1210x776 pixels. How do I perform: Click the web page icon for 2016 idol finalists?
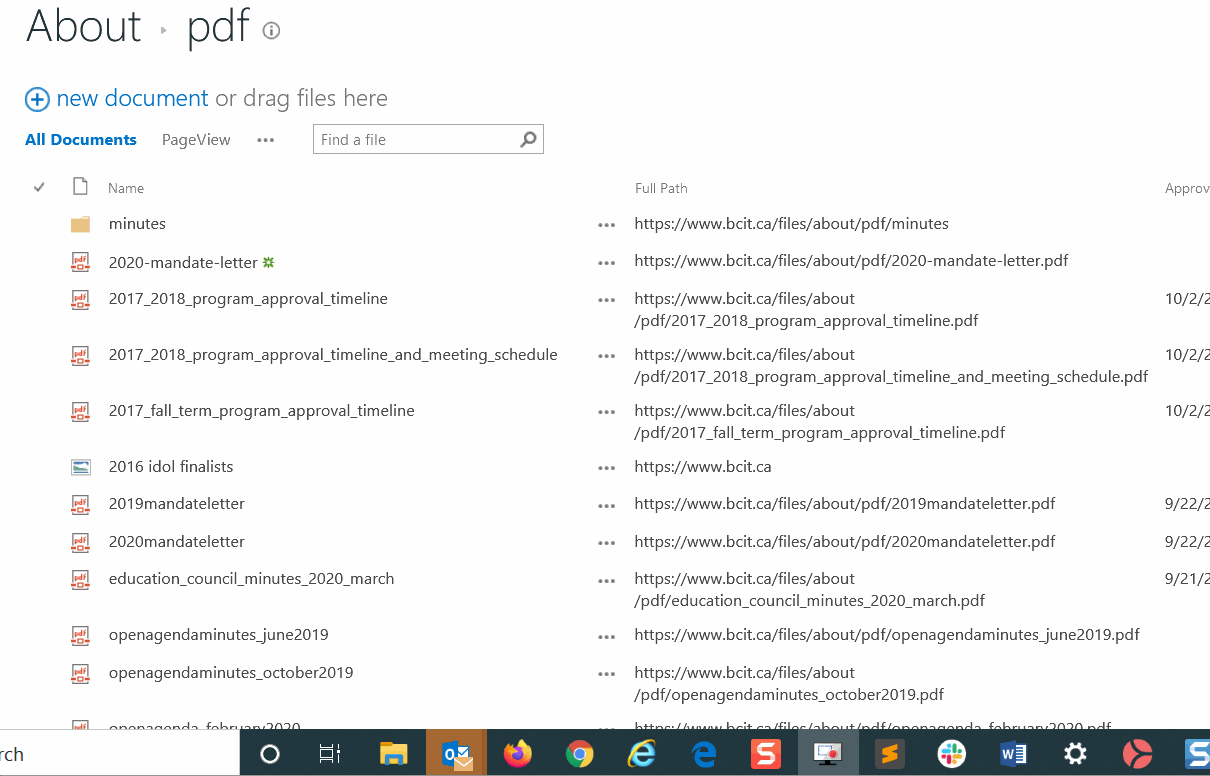(80, 466)
